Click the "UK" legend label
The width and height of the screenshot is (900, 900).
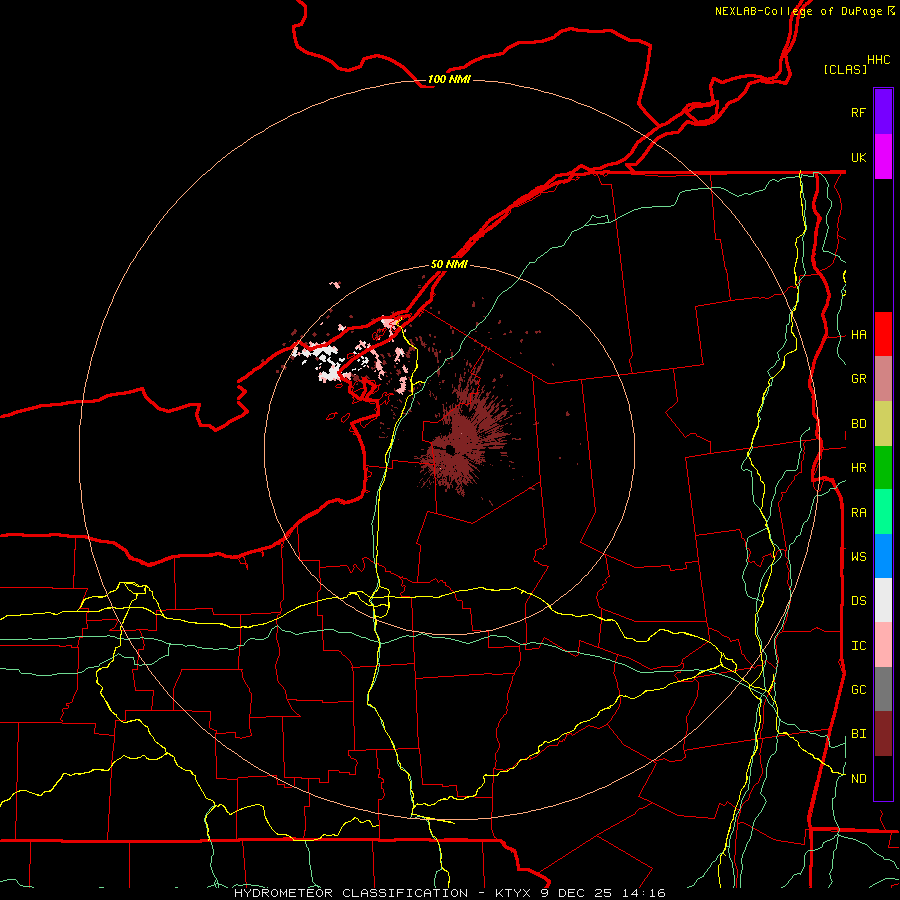click(x=858, y=157)
